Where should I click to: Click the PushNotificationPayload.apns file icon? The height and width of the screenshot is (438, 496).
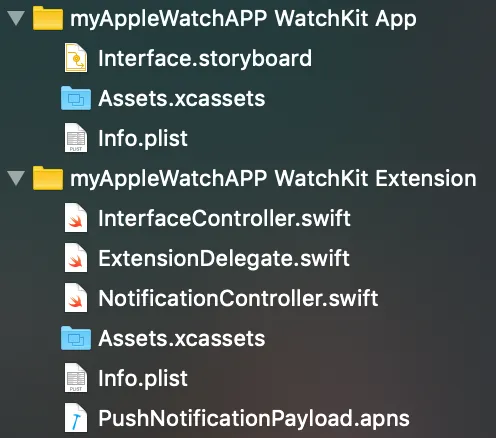[x=76, y=418]
